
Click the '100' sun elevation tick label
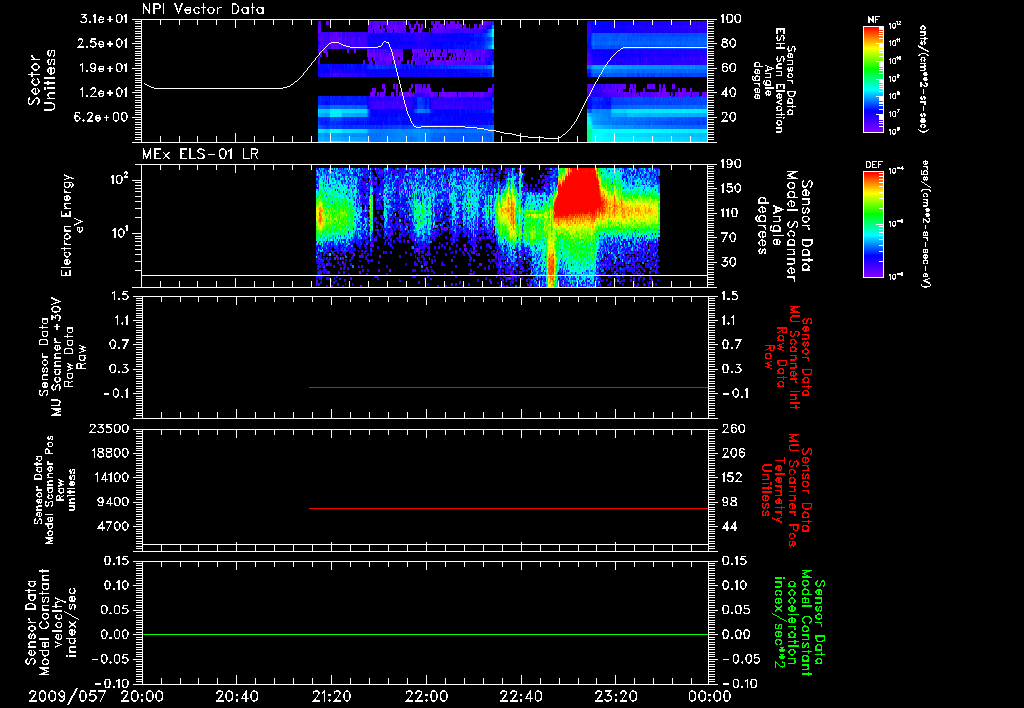click(731, 19)
